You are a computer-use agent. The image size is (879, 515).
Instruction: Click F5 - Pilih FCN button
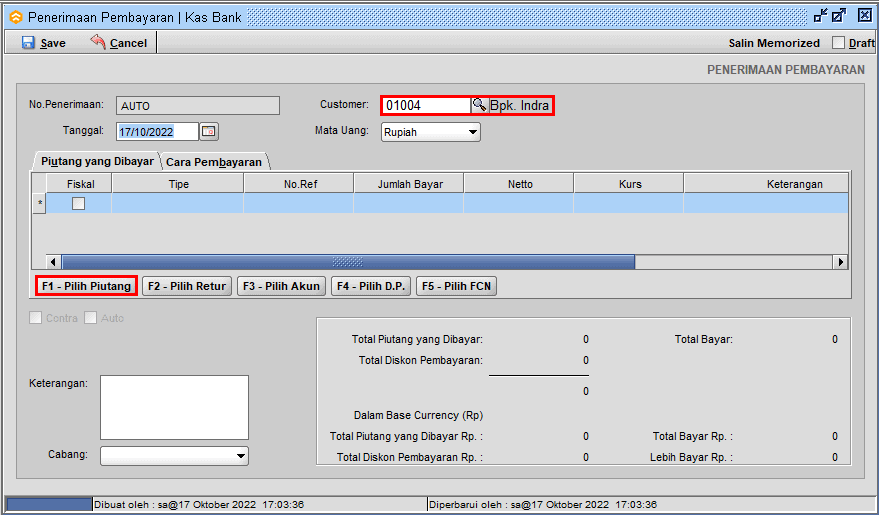point(456,286)
